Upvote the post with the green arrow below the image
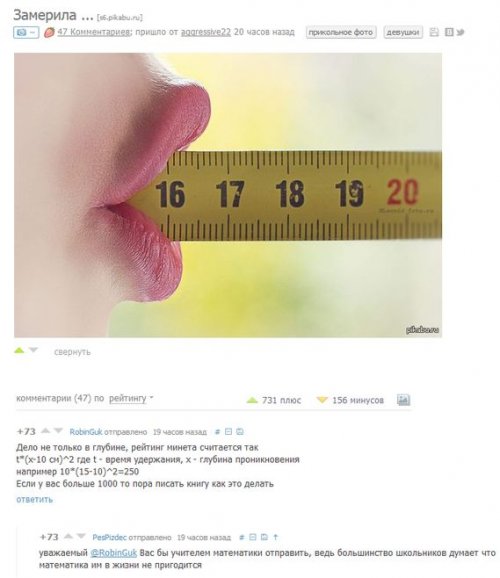 (x=19, y=350)
